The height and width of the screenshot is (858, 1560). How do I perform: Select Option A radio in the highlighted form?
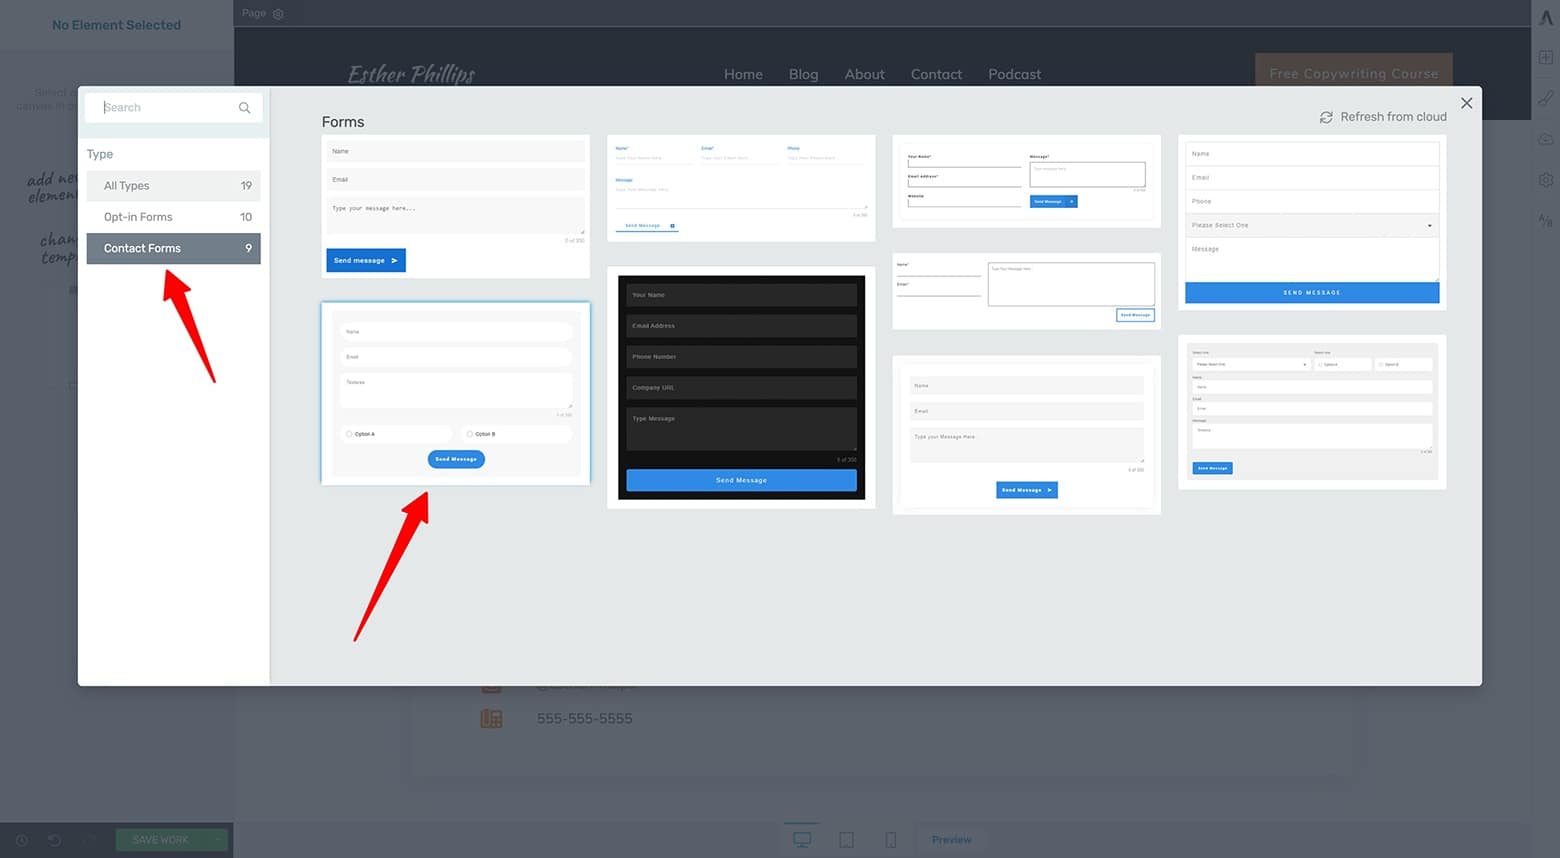click(350, 433)
